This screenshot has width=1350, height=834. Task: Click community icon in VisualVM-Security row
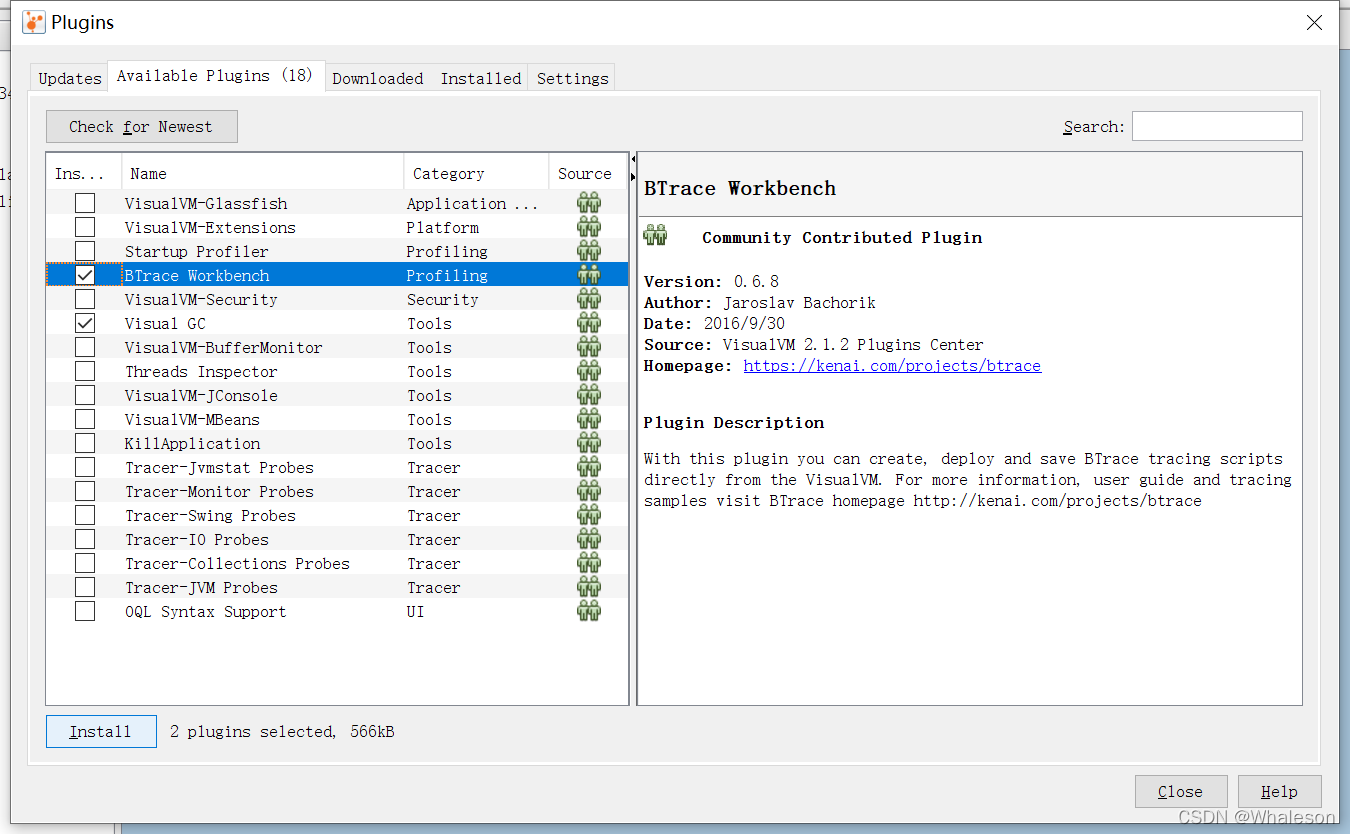point(589,299)
